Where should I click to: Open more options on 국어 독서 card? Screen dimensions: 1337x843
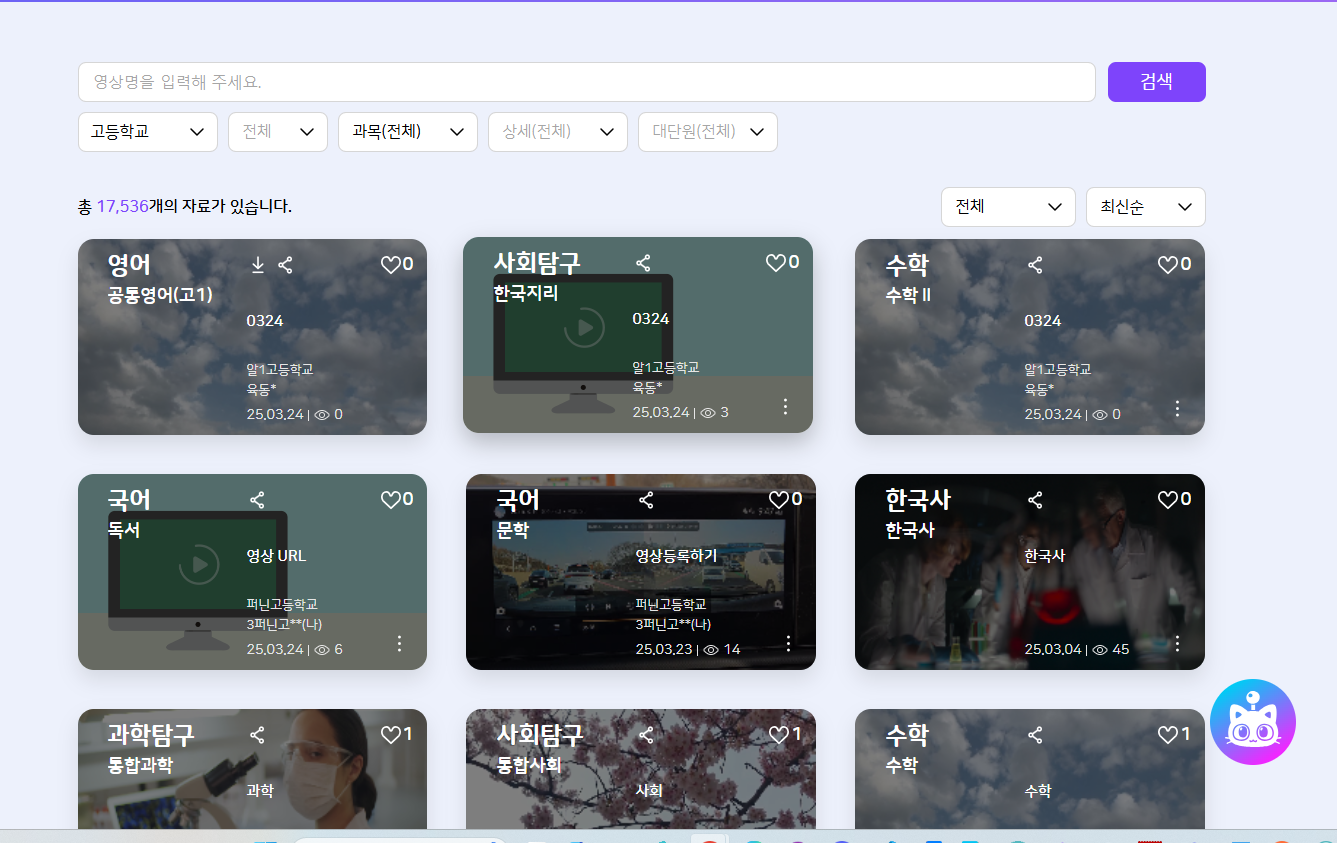pyautogui.click(x=399, y=644)
